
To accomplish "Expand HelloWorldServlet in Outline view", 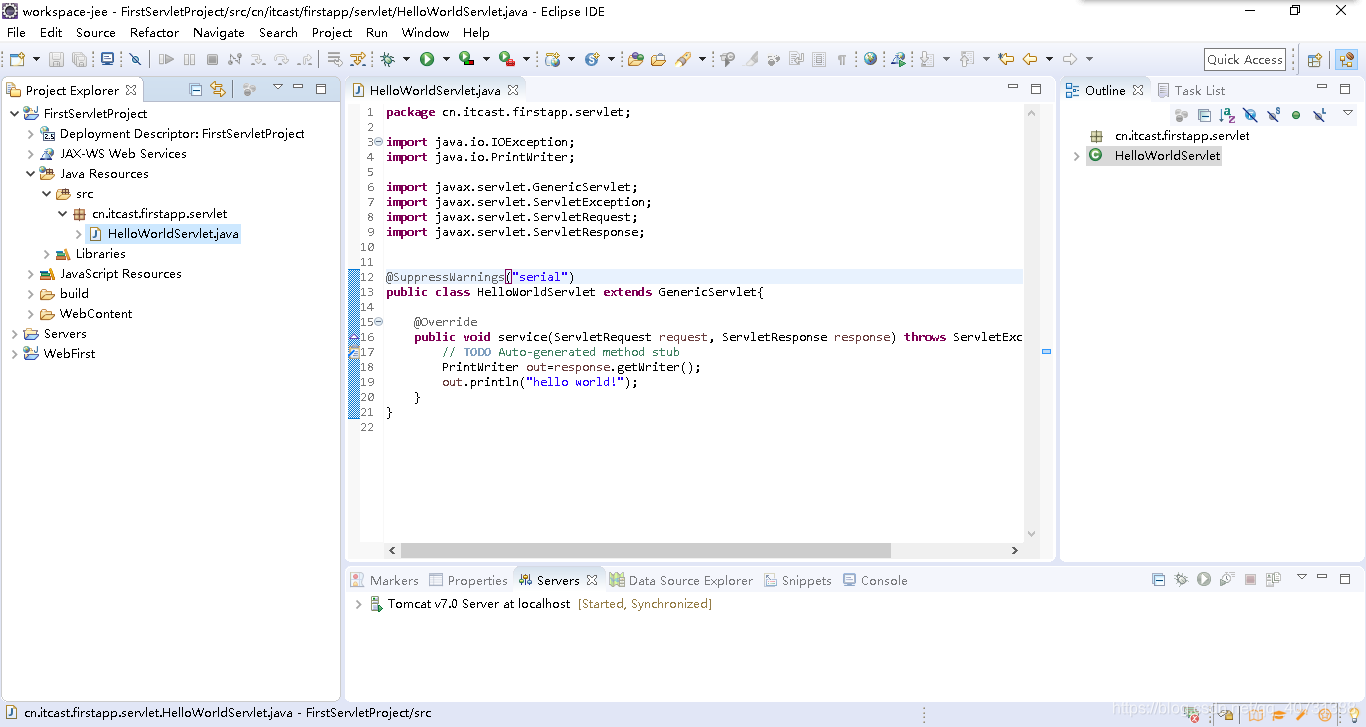I will pyautogui.click(x=1076, y=156).
